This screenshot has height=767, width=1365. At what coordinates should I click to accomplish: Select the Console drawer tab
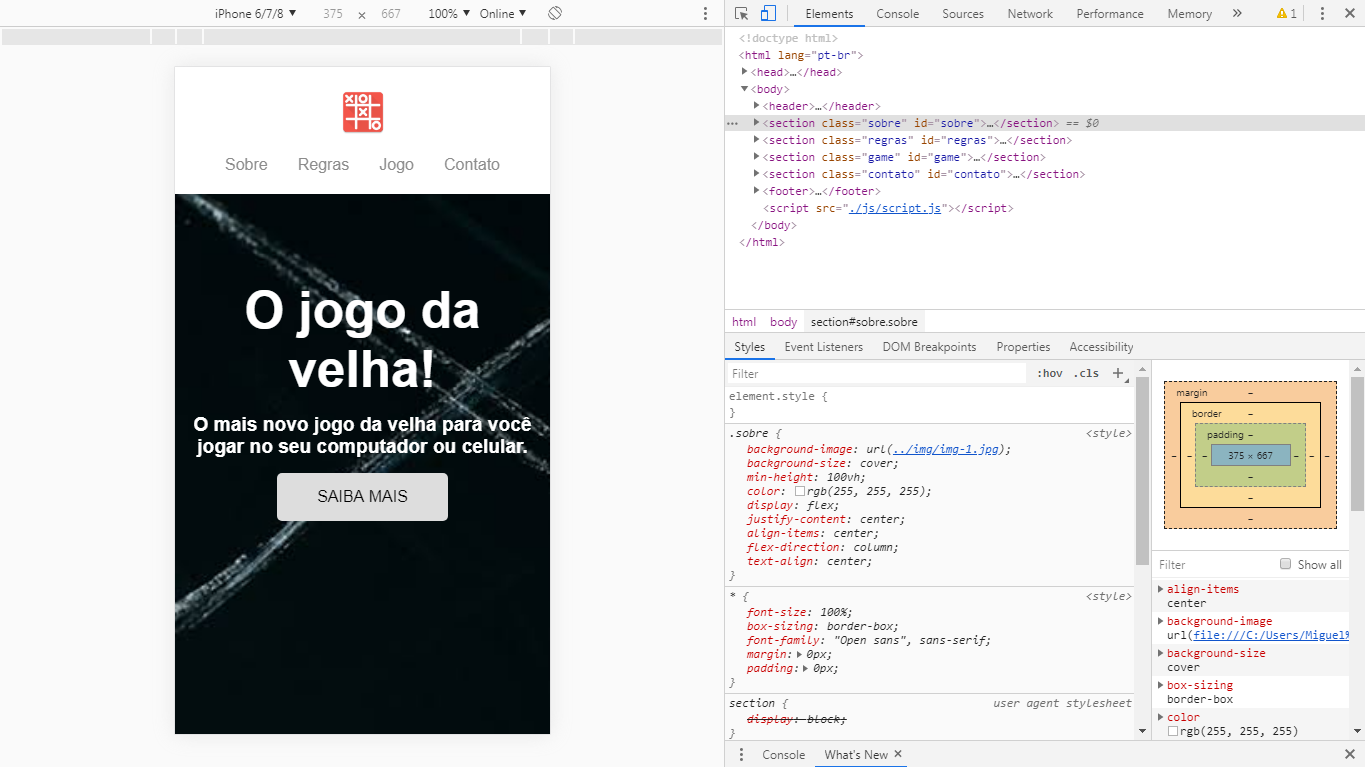[x=783, y=755]
